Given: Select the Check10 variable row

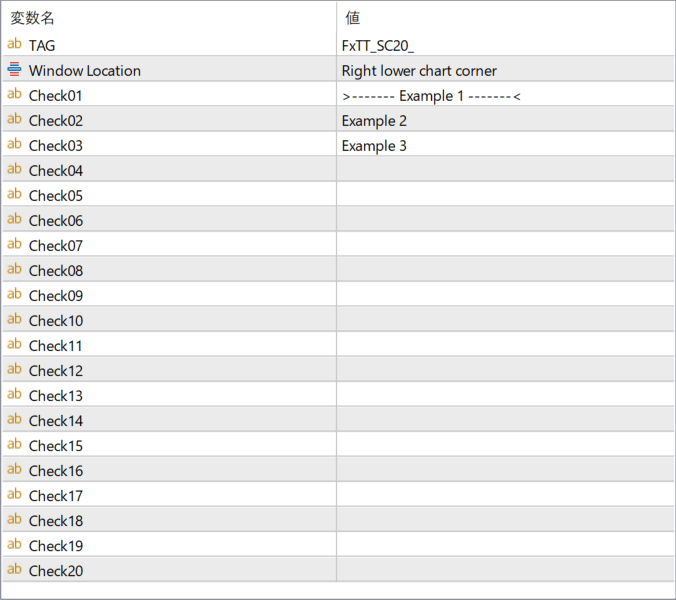Looking at the screenshot, I should pyautogui.click(x=56, y=320).
